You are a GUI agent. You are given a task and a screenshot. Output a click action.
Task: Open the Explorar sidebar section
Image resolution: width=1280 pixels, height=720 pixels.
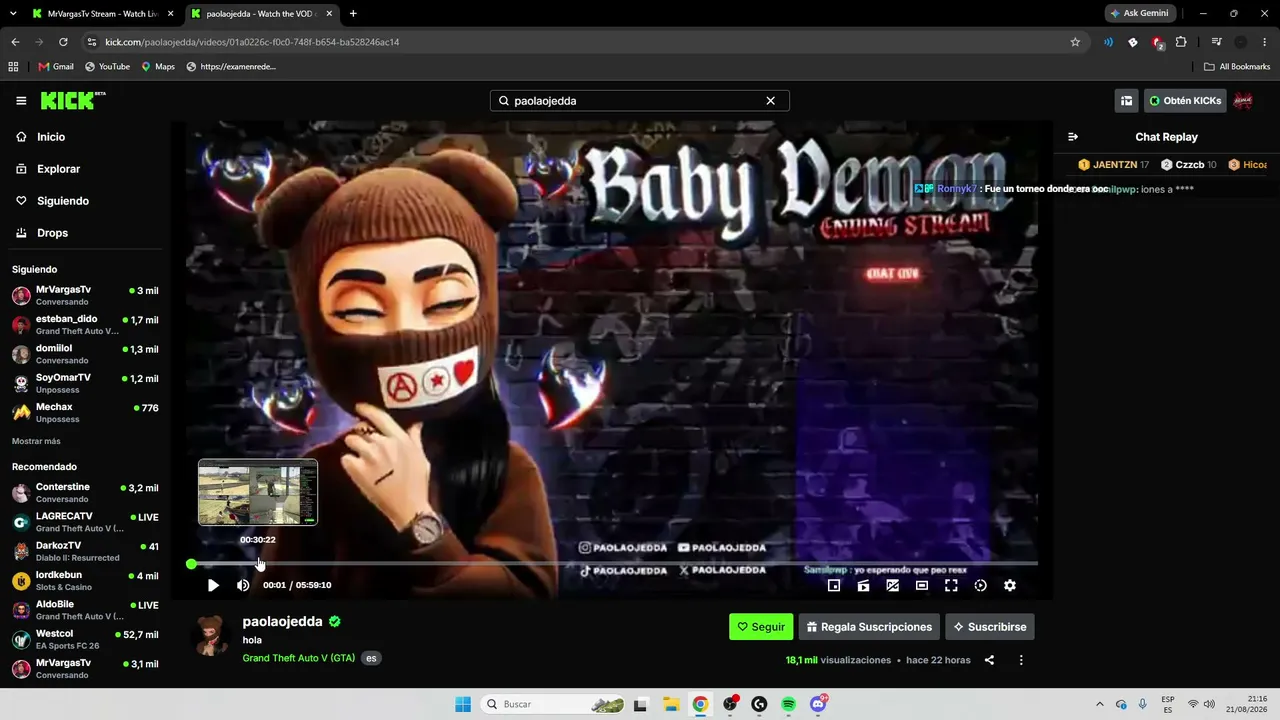click(x=58, y=169)
